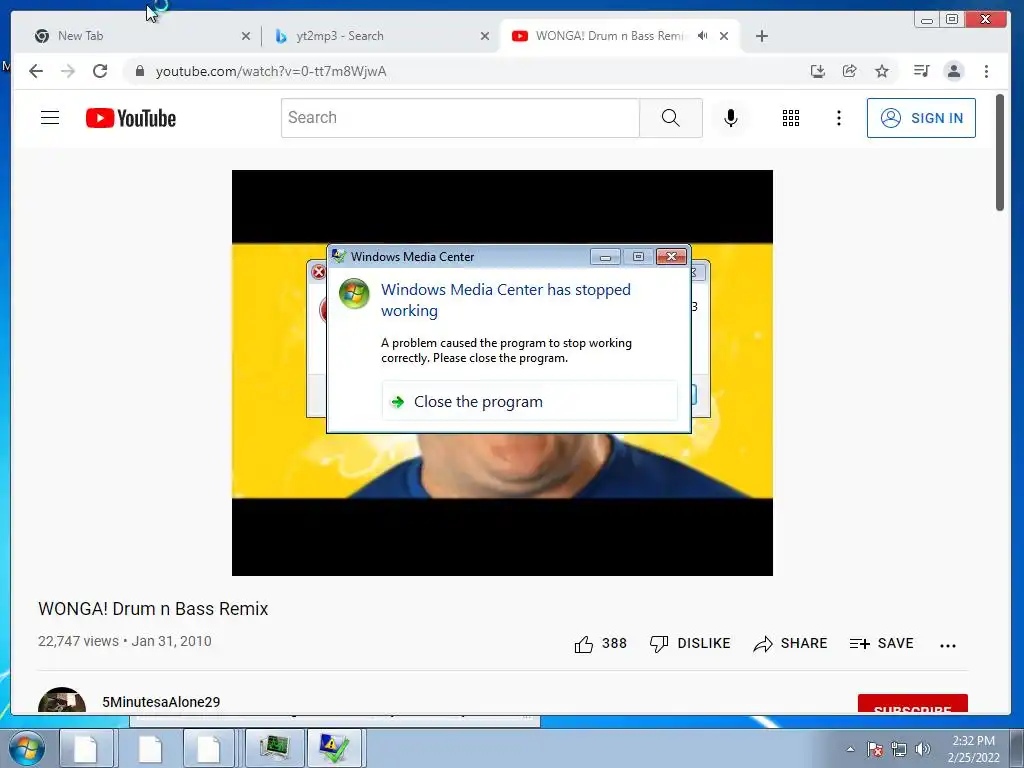This screenshot has width=1024, height=768.
Task: View site info via the lock icon
Action: [139, 71]
